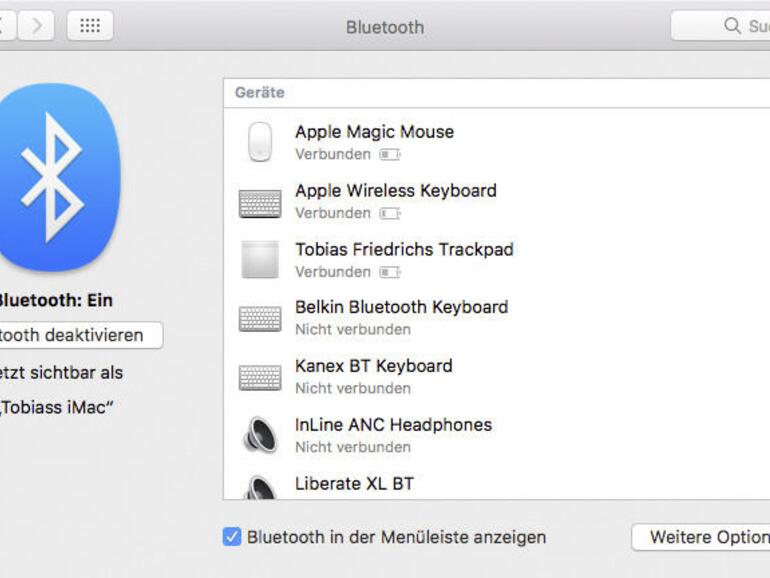
Task: Click into the search input field
Action: tap(720, 26)
